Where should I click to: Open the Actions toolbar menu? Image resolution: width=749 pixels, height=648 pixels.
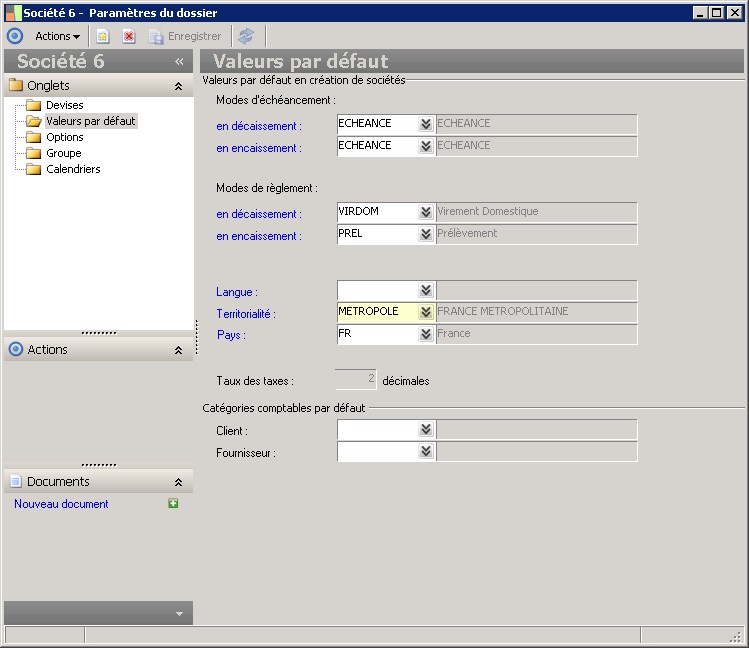point(57,36)
